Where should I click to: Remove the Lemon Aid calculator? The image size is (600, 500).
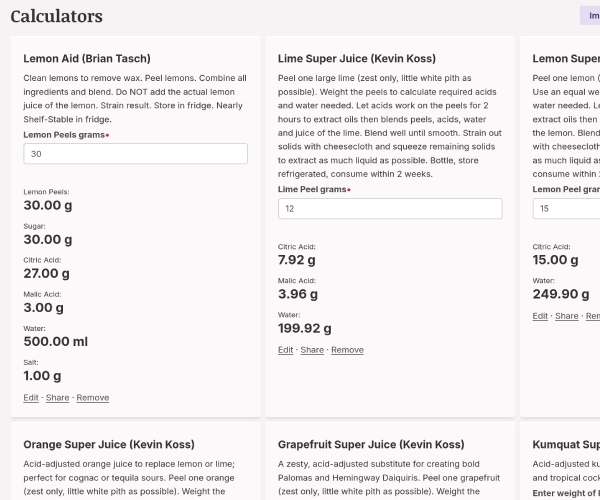coord(93,398)
